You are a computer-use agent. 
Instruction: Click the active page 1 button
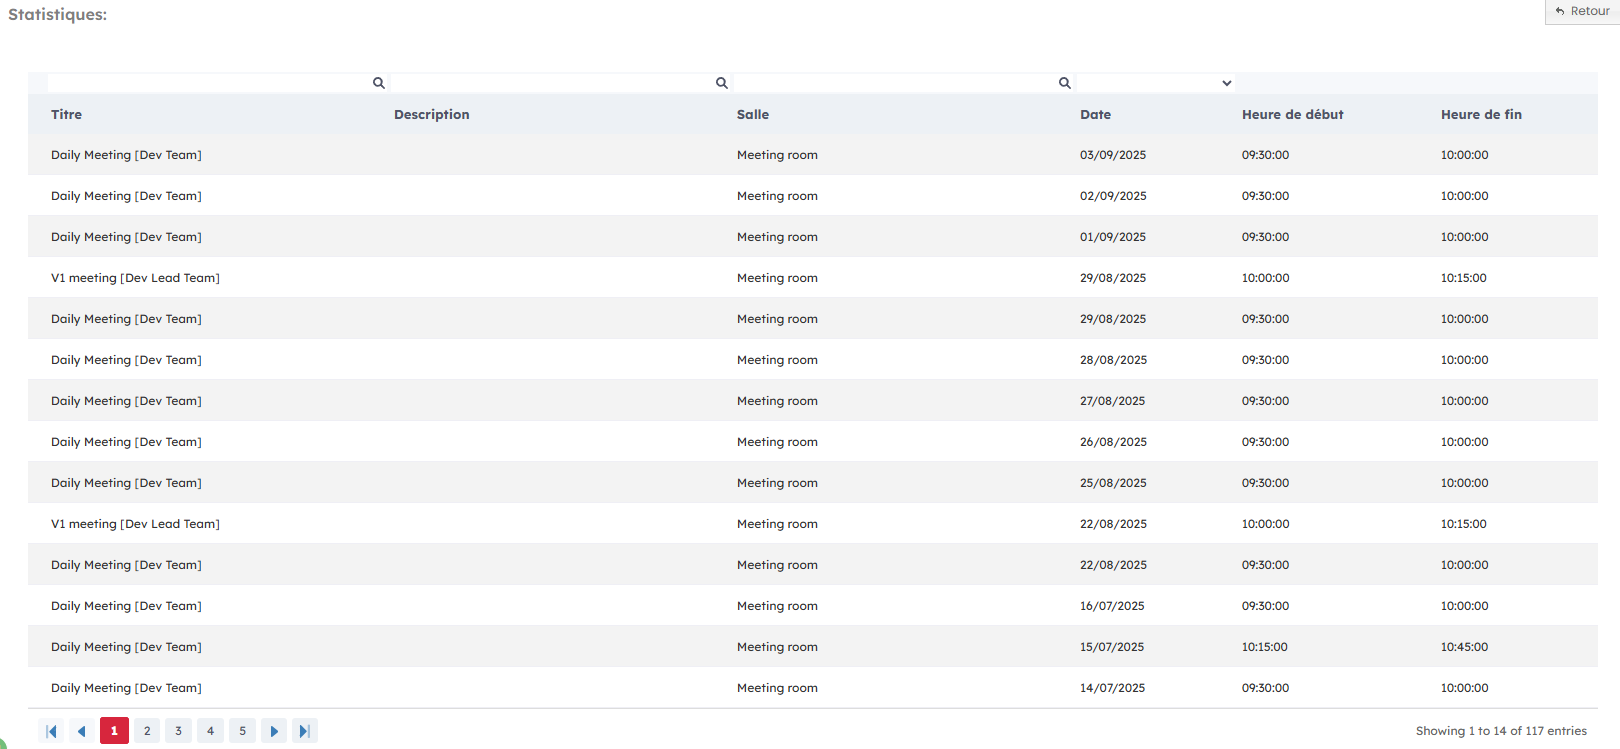[114, 731]
